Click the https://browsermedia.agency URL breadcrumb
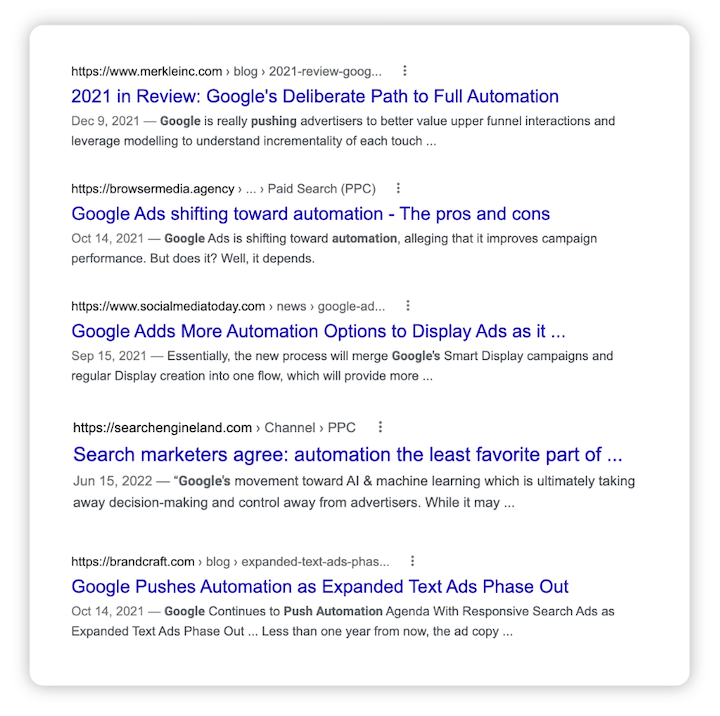 tap(223, 189)
